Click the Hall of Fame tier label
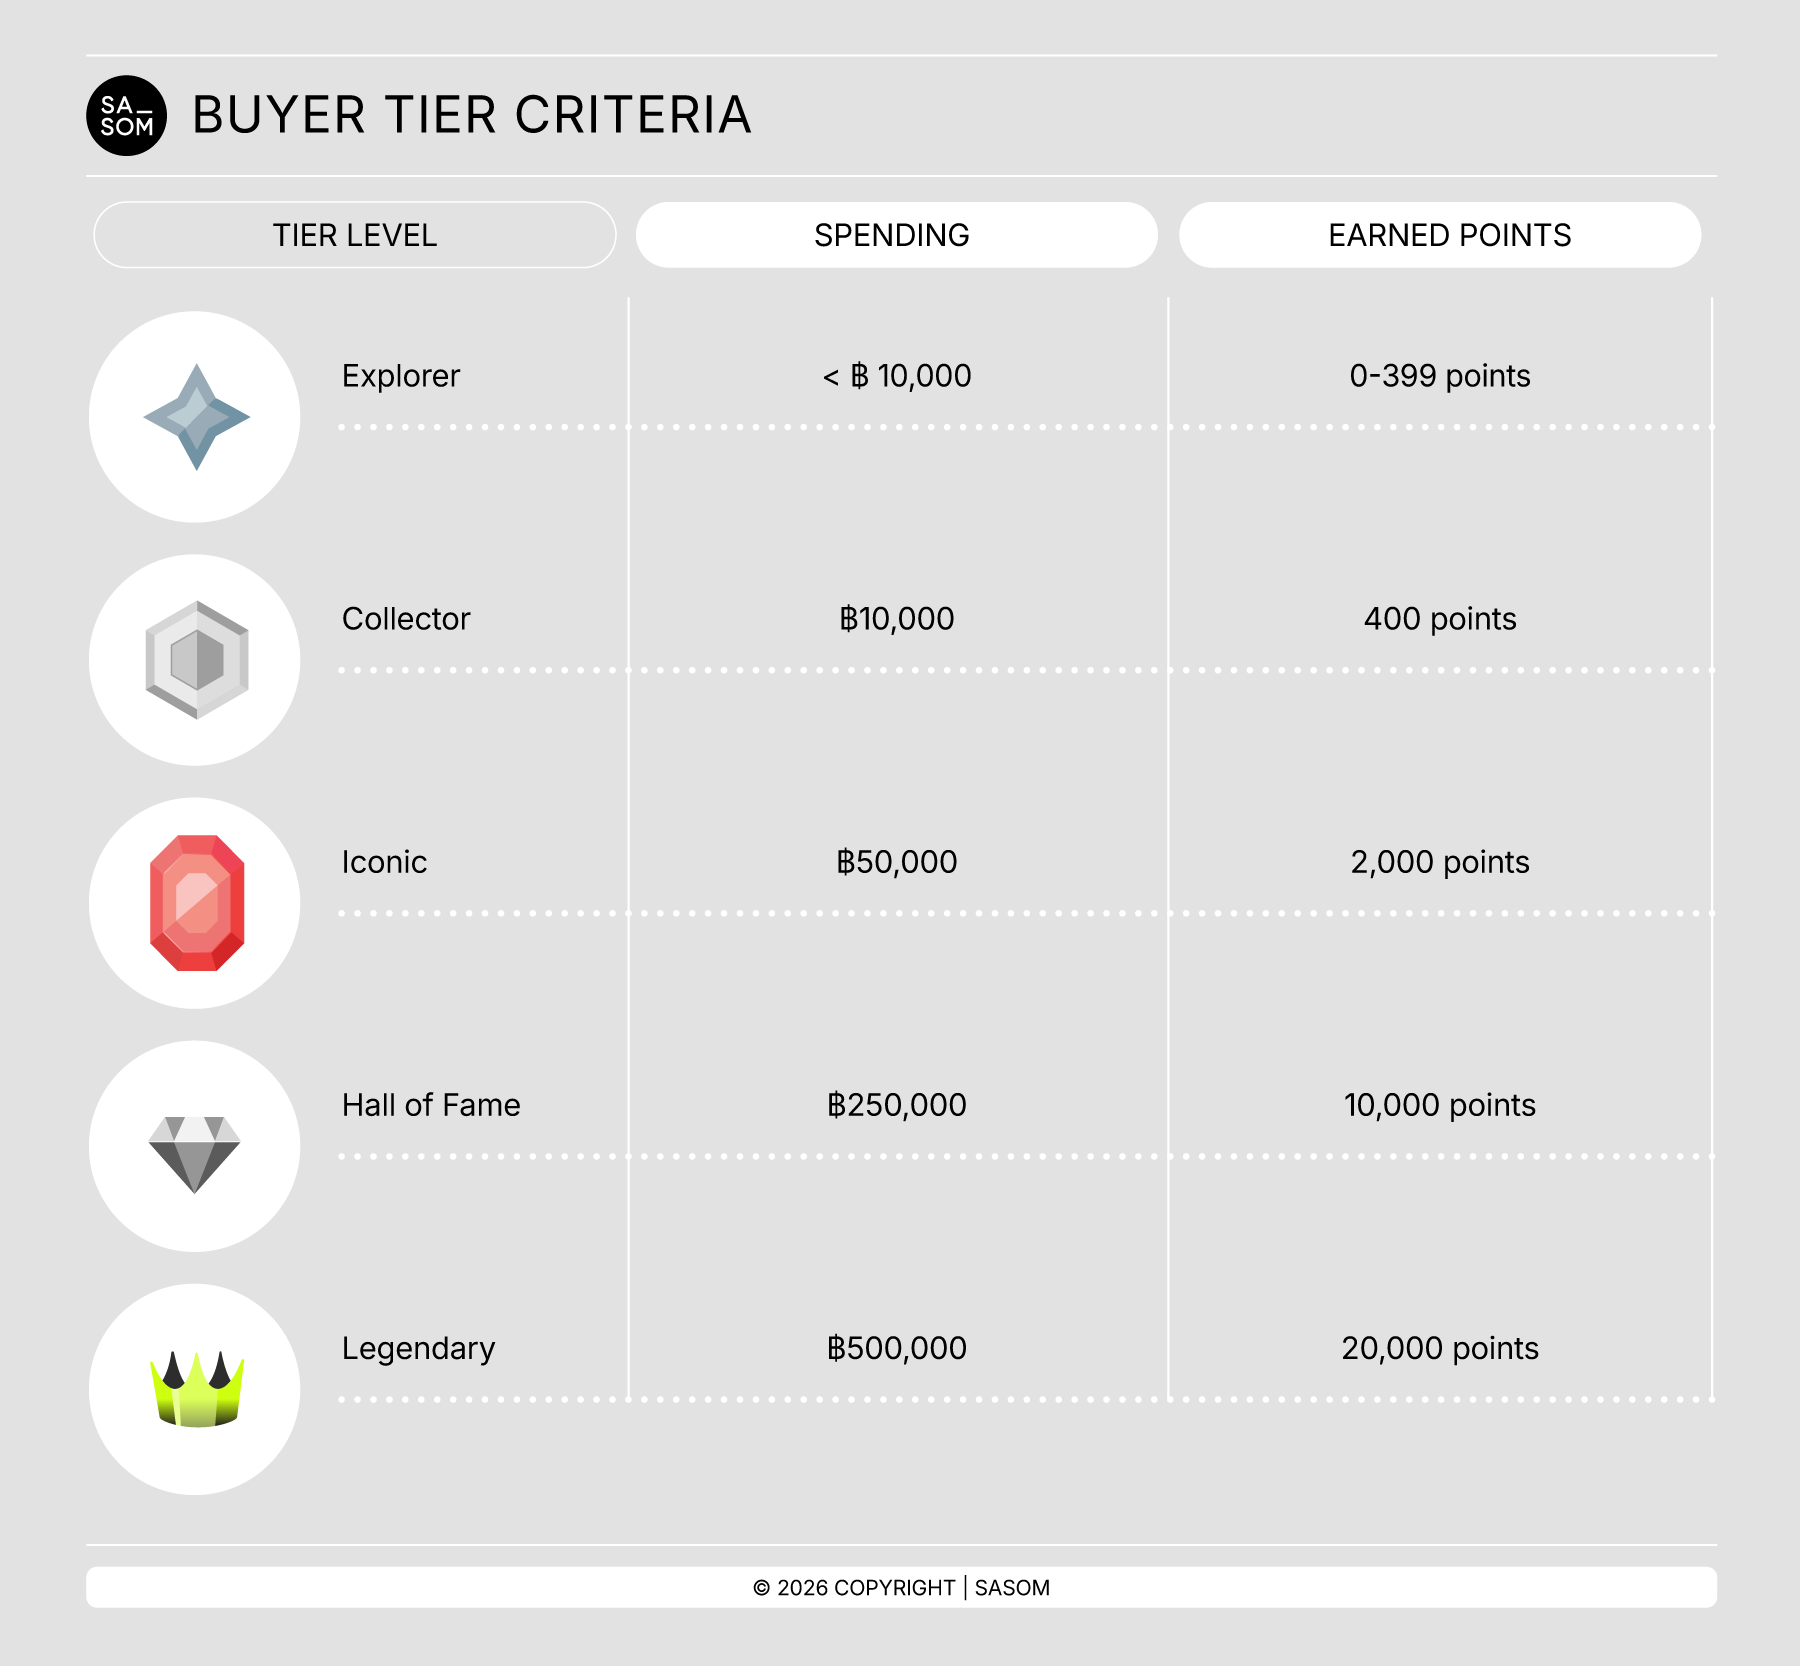This screenshot has width=1800, height=1666. coord(431,1105)
